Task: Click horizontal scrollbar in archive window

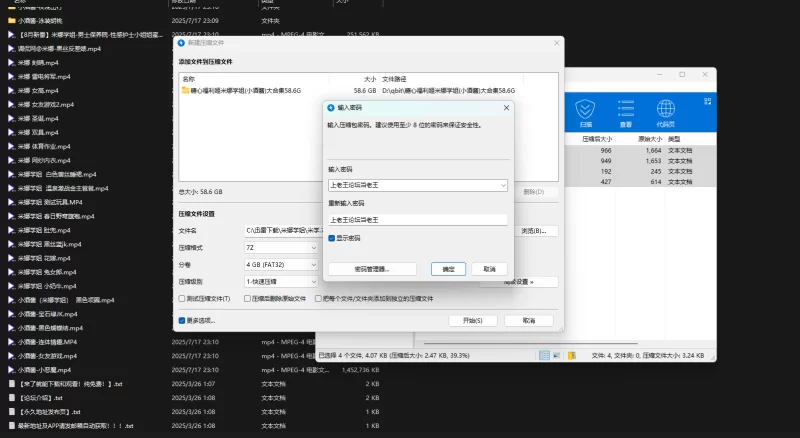Action: pos(531,343)
